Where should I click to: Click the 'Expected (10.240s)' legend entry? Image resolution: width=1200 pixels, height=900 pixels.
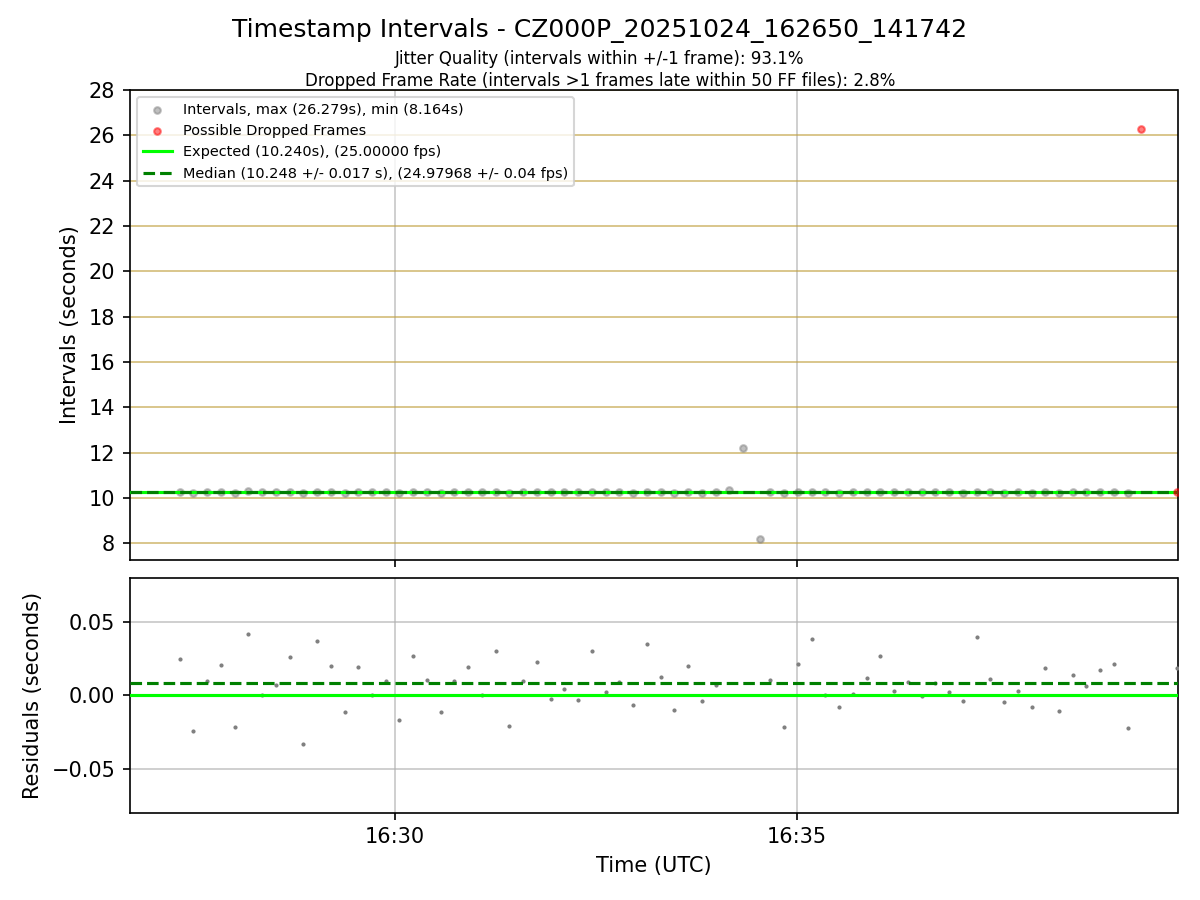tap(312, 151)
